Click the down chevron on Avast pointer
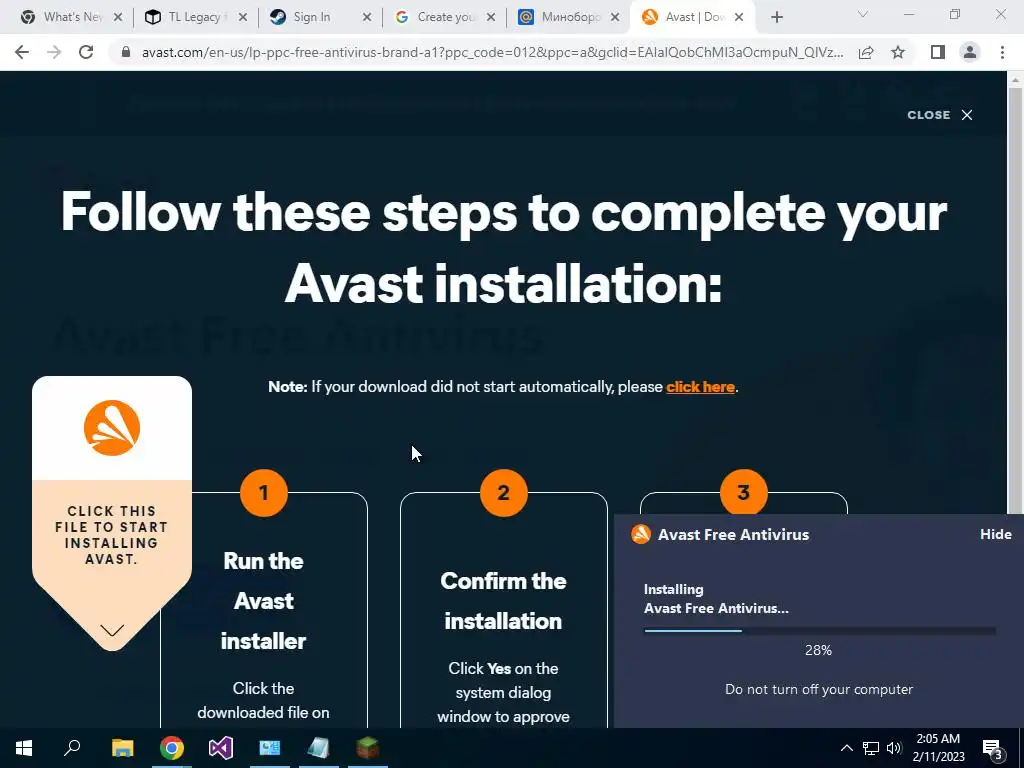Viewport: 1024px width, 768px height. [x=112, y=630]
